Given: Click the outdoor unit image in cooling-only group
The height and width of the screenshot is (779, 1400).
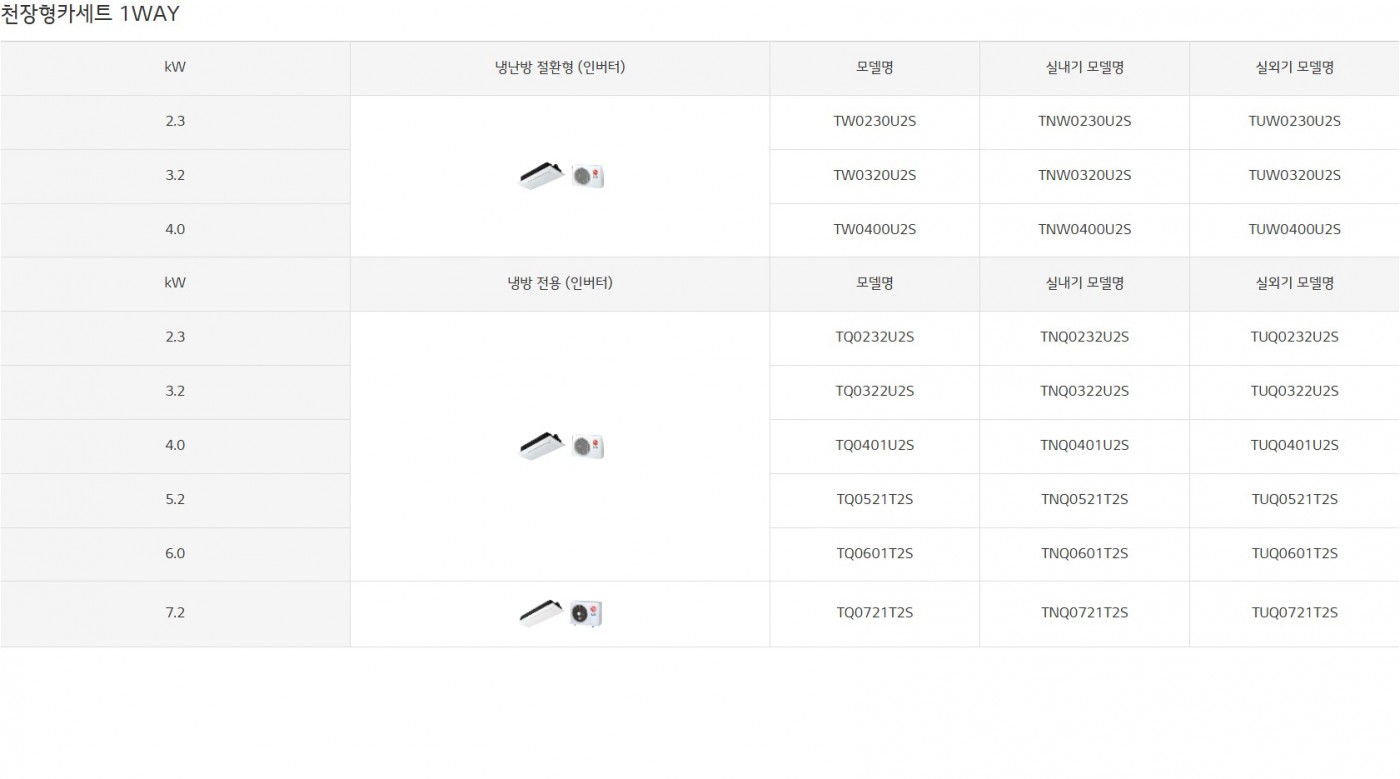Looking at the screenshot, I should click(588, 447).
